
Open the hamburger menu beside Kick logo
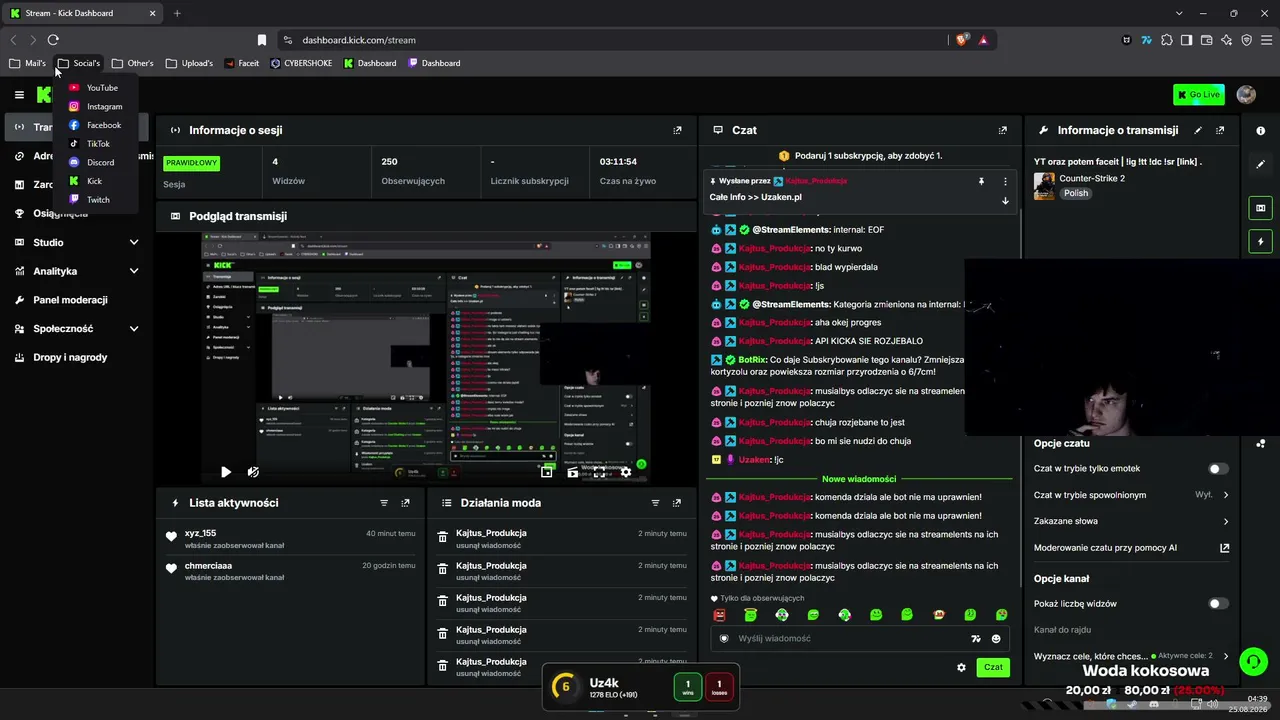pyautogui.click(x=19, y=95)
